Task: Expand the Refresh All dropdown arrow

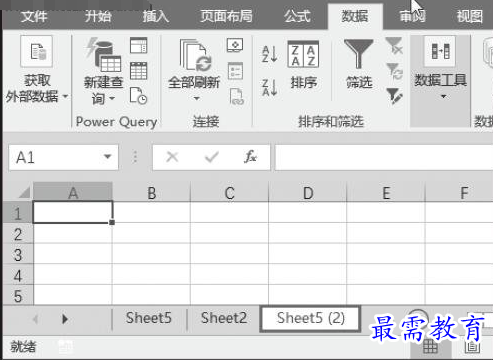Action: coord(197,98)
